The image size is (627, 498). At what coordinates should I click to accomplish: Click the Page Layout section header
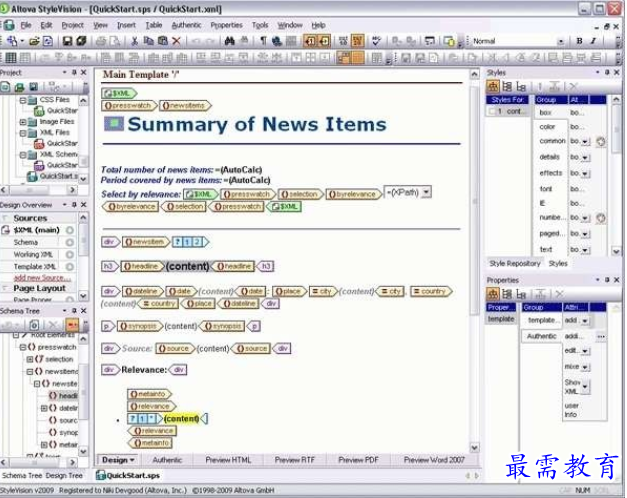[x=39, y=288]
